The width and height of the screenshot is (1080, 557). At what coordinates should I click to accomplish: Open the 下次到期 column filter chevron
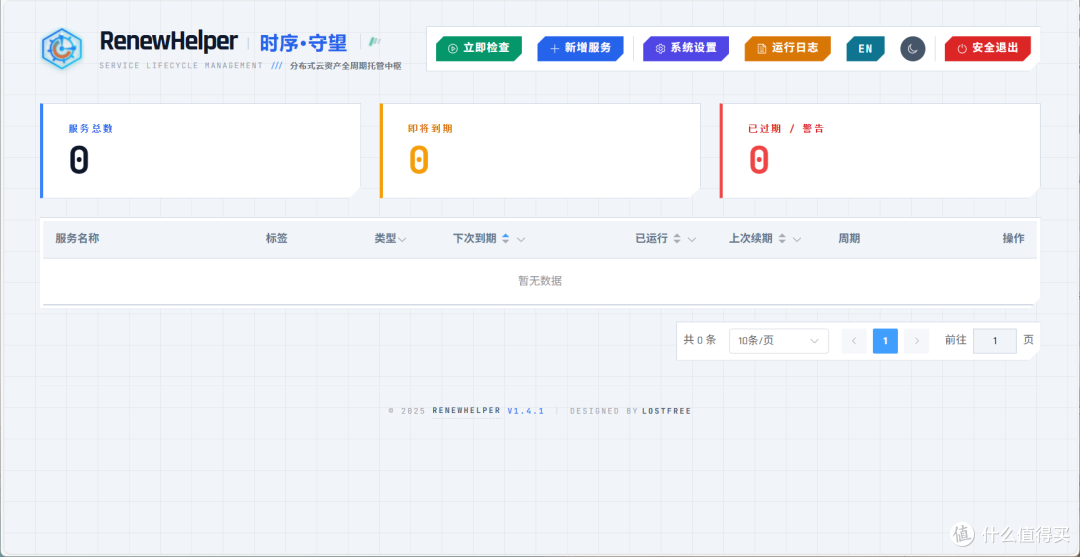pos(521,240)
